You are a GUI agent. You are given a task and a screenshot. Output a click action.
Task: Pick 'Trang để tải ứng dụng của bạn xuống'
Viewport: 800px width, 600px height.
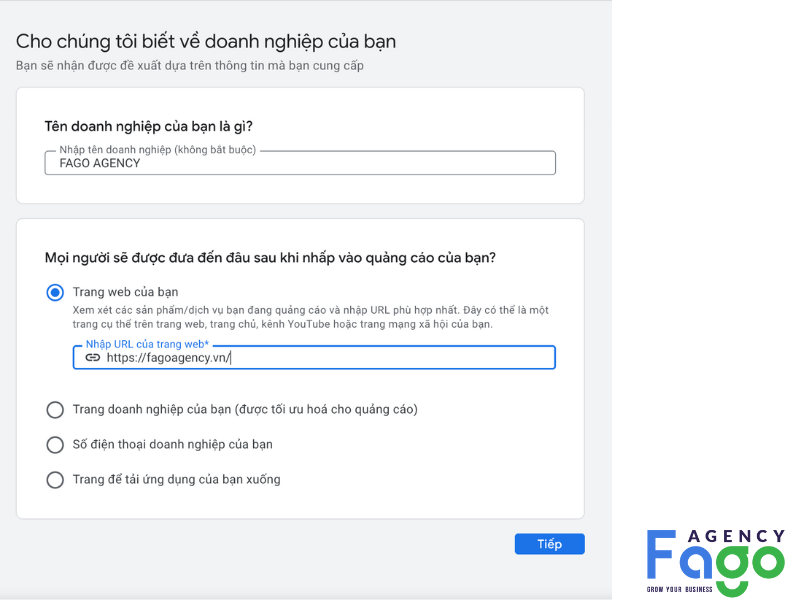55,479
